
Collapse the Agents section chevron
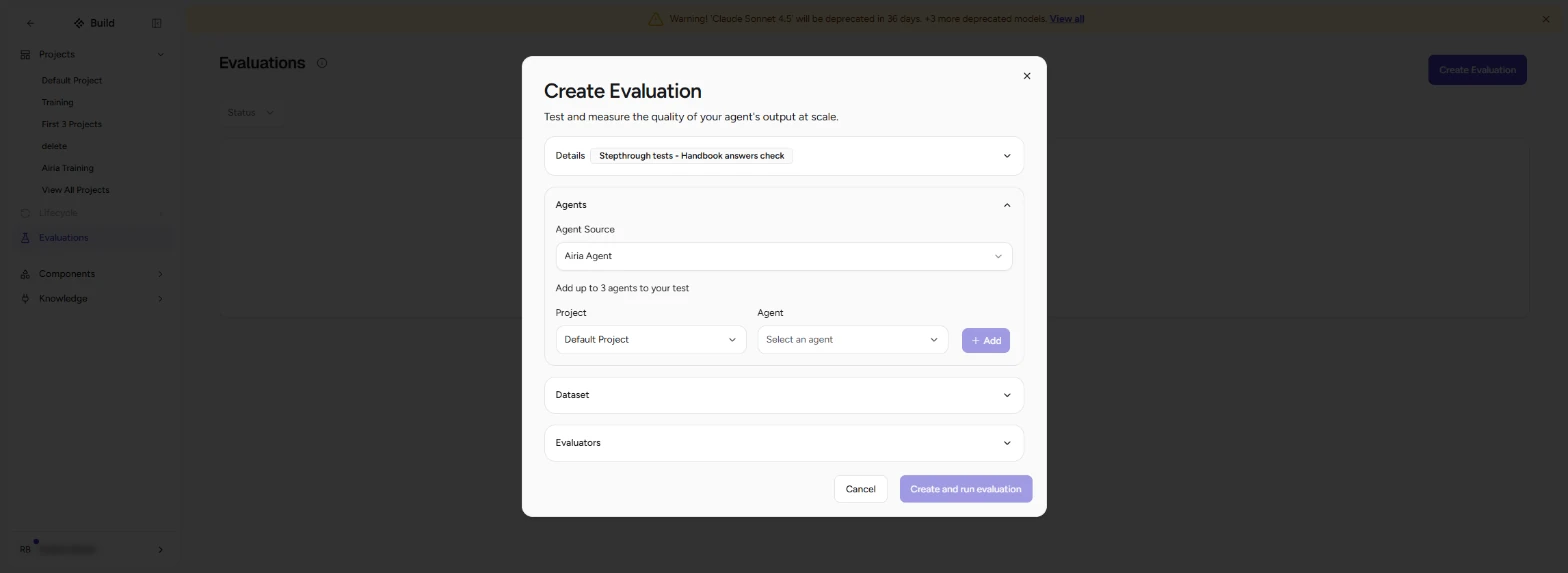click(x=1007, y=205)
